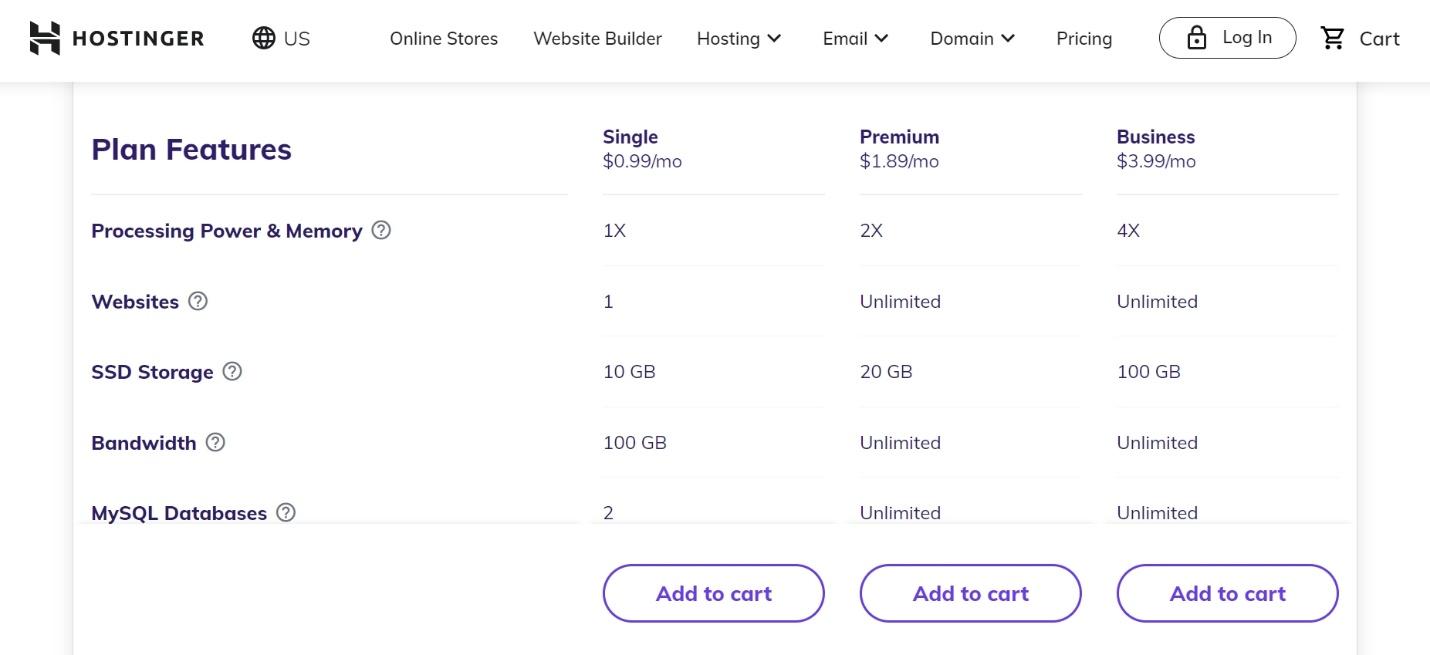Add the Premium plan to cart
Viewport: 1430px width, 655px height.
970,593
